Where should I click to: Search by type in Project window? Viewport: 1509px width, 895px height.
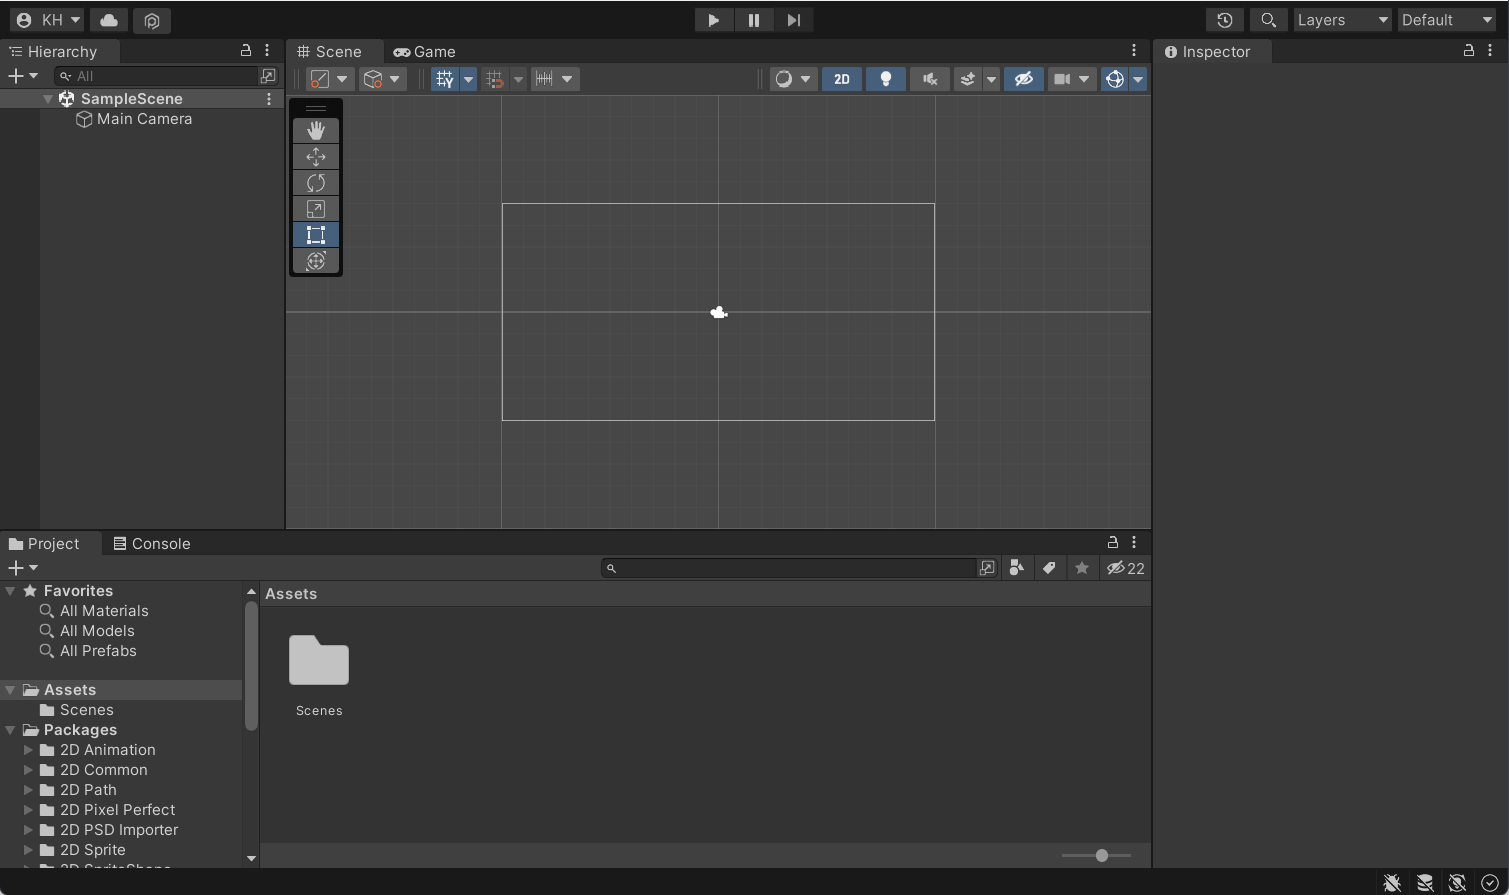[x=1016, y=568]
